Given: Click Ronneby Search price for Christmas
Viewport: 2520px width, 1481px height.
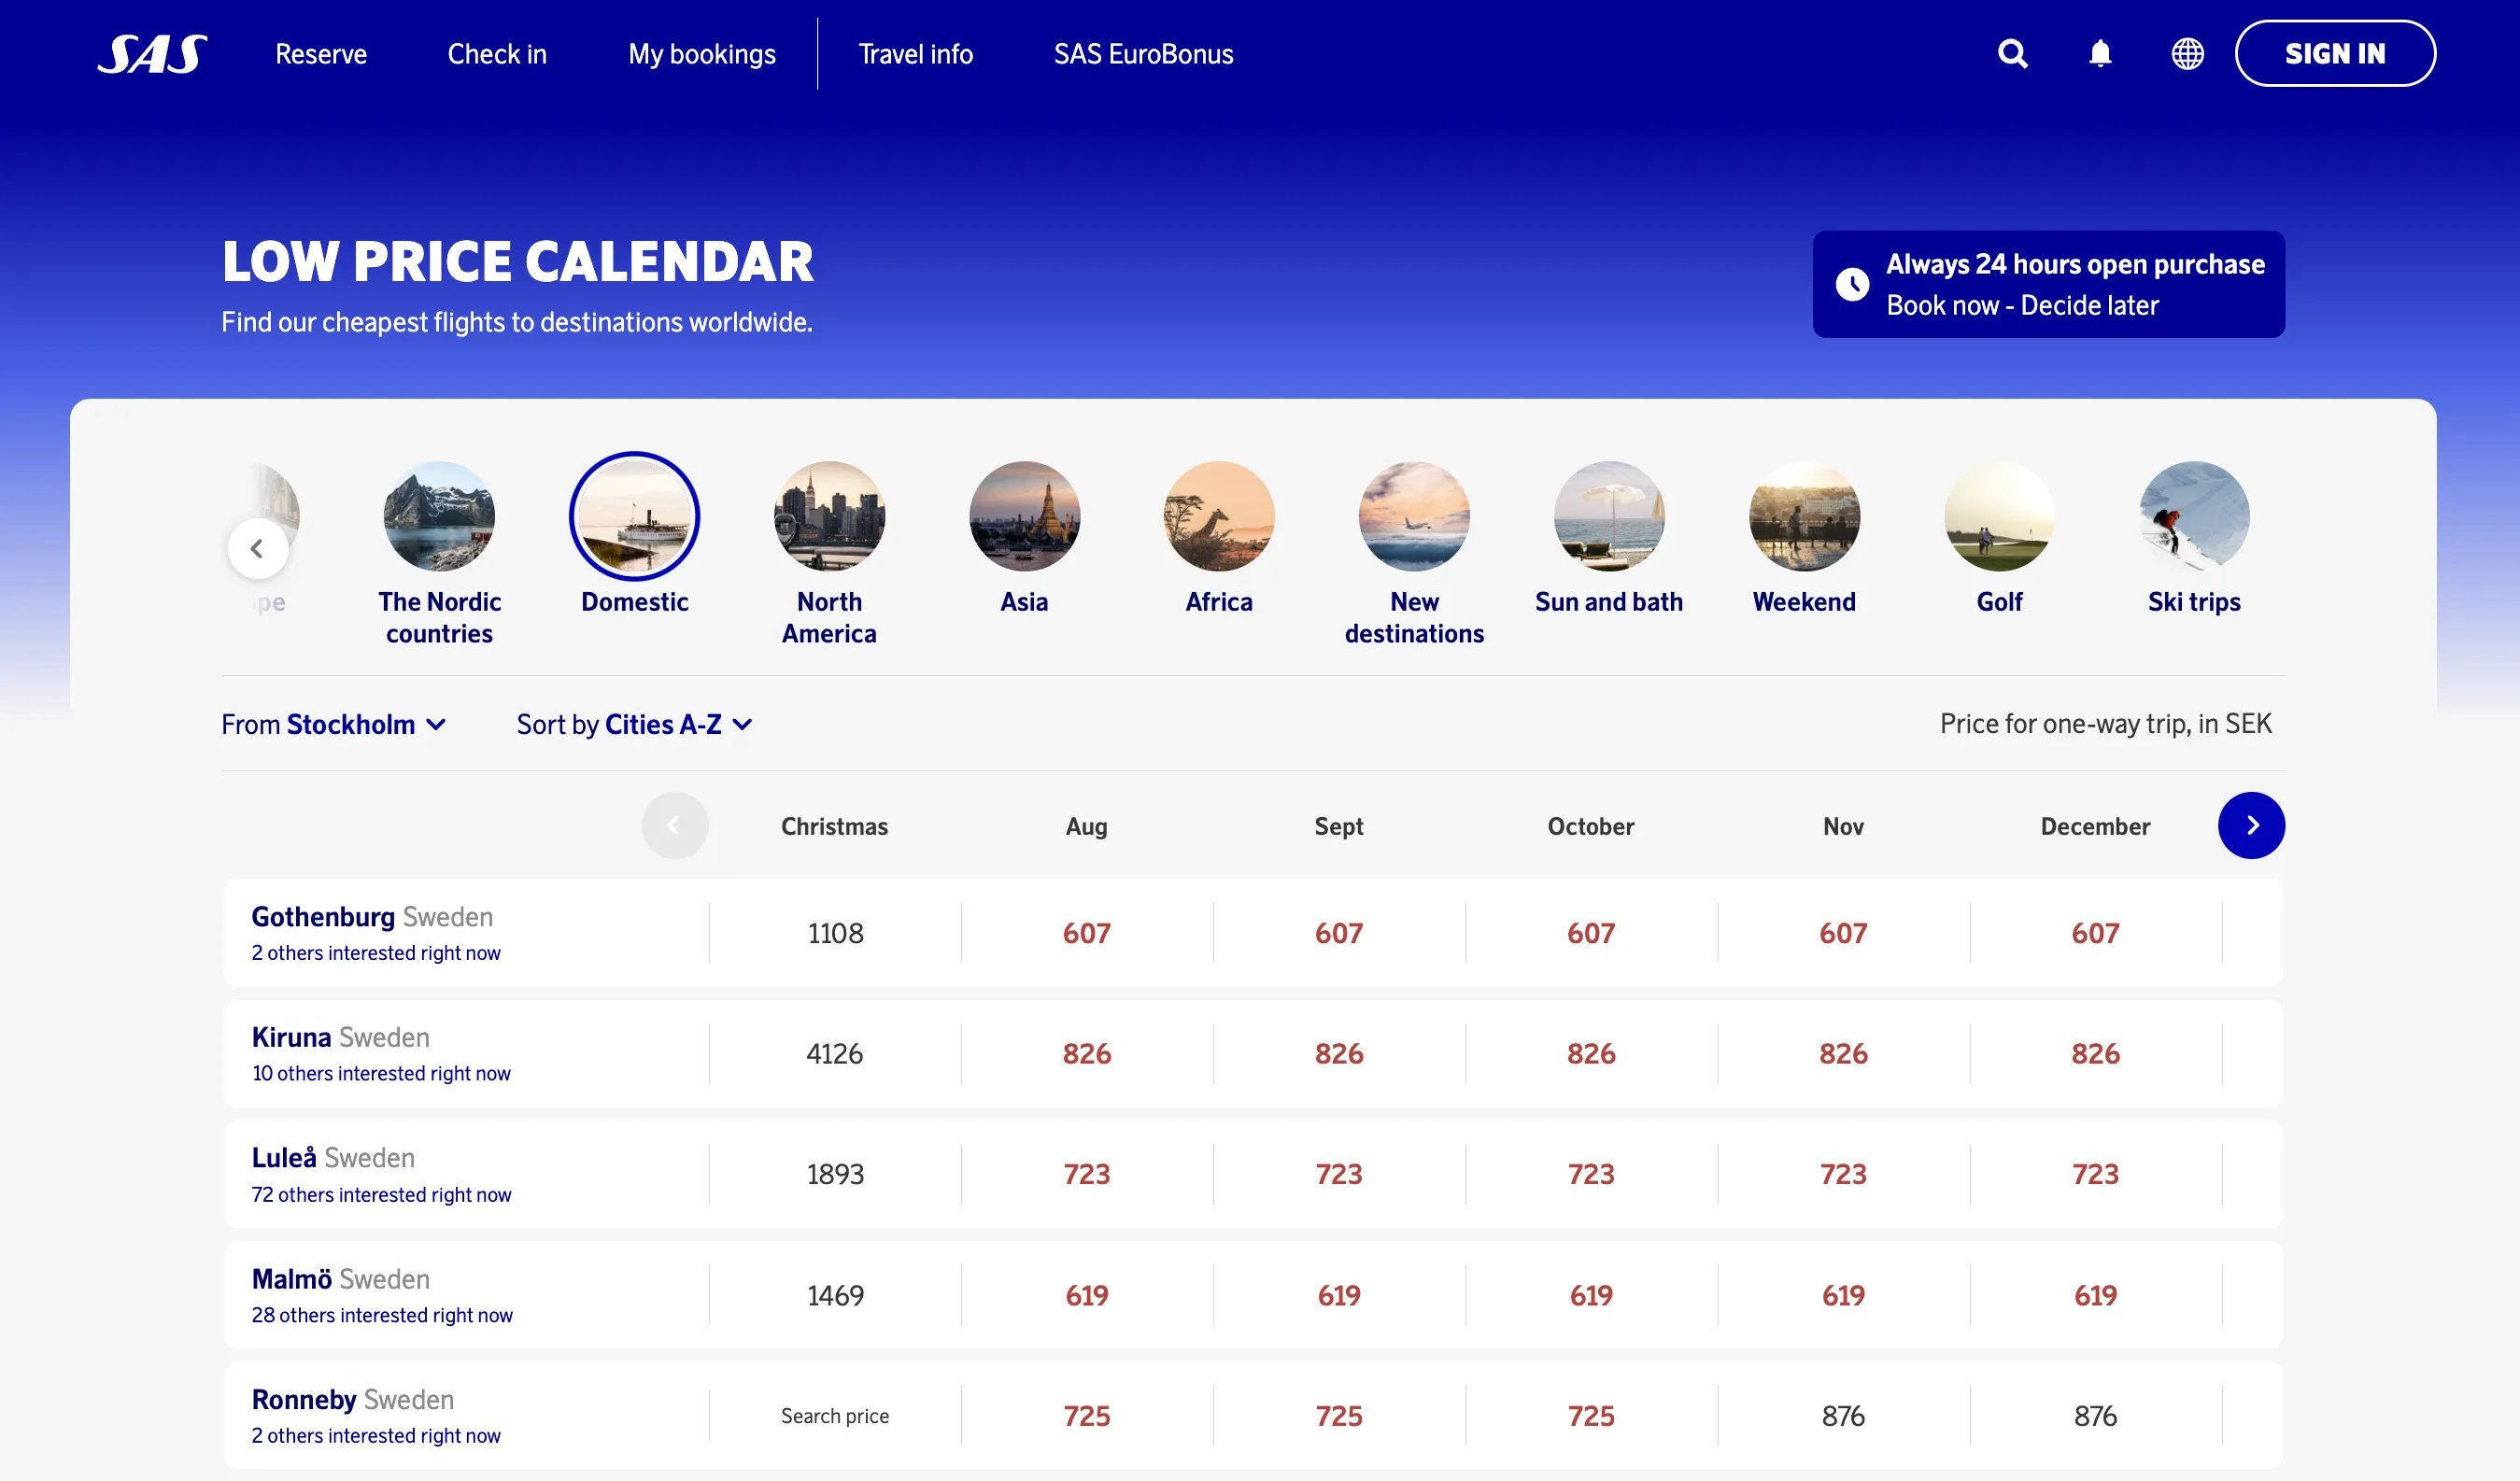Looking at the screenshot, I should 835,1415.
